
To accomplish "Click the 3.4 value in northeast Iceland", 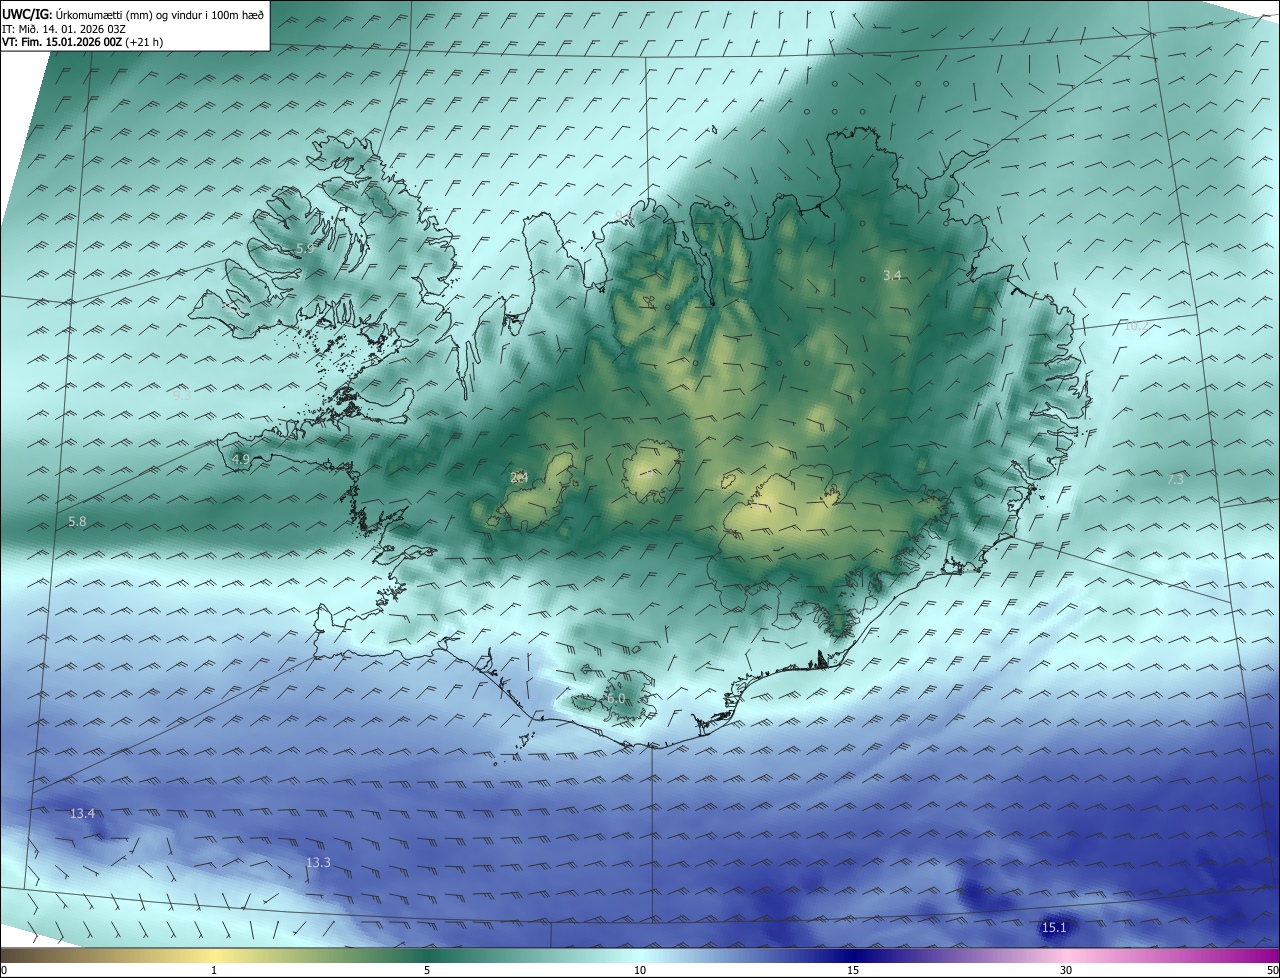I will tap(893, 275).
